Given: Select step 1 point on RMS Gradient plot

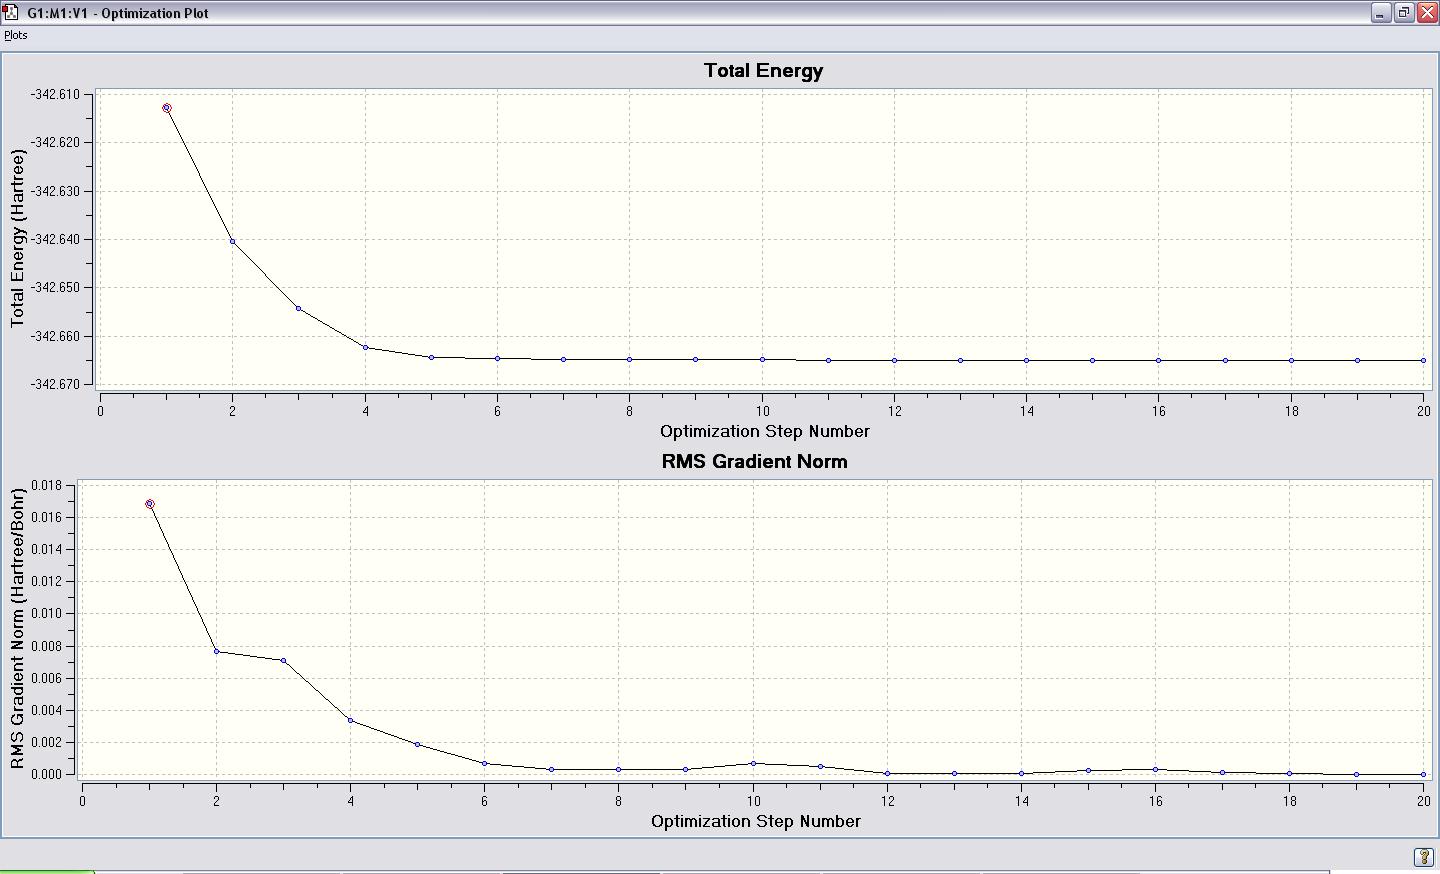Looking at the screenshot, I should pos(150,504).
